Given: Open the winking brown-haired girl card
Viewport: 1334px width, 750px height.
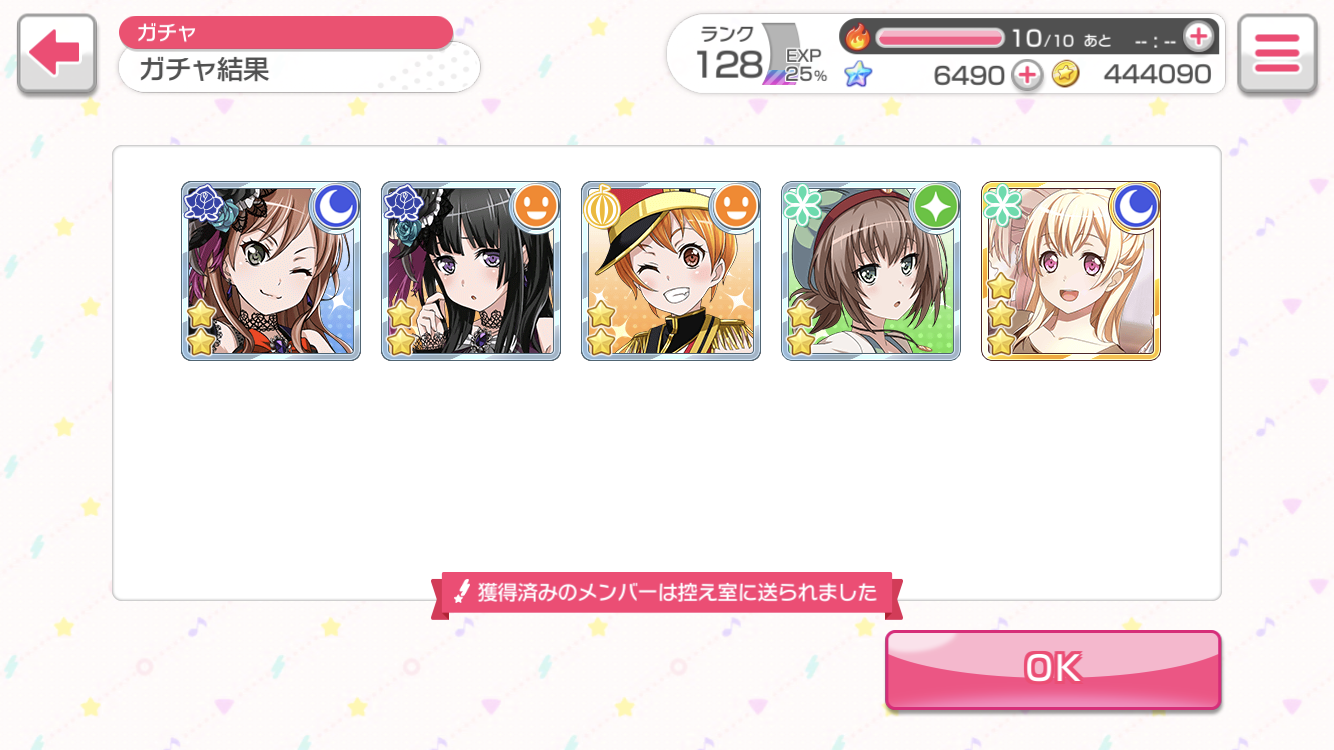Looking at the screenshot, I should coord(271,271).
